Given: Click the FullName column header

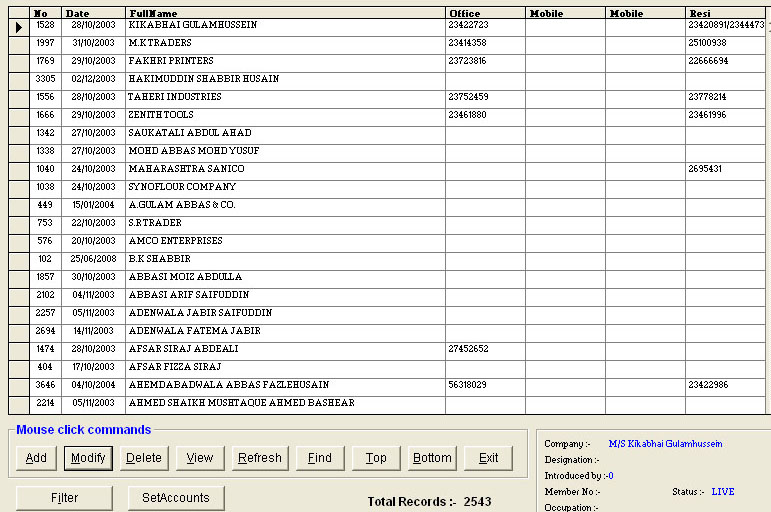Looking at the screenshot, I should [285, 13].
